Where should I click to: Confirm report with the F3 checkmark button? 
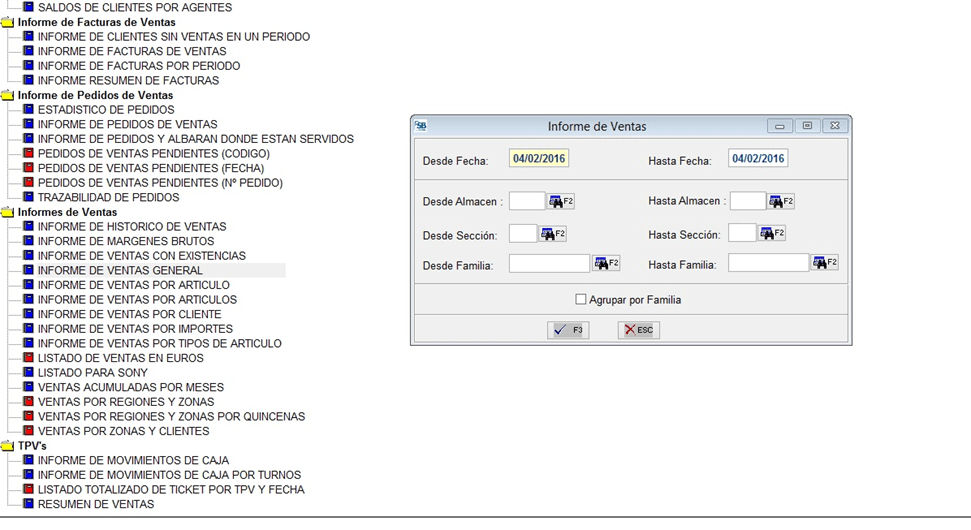click(x=568, y=330)
